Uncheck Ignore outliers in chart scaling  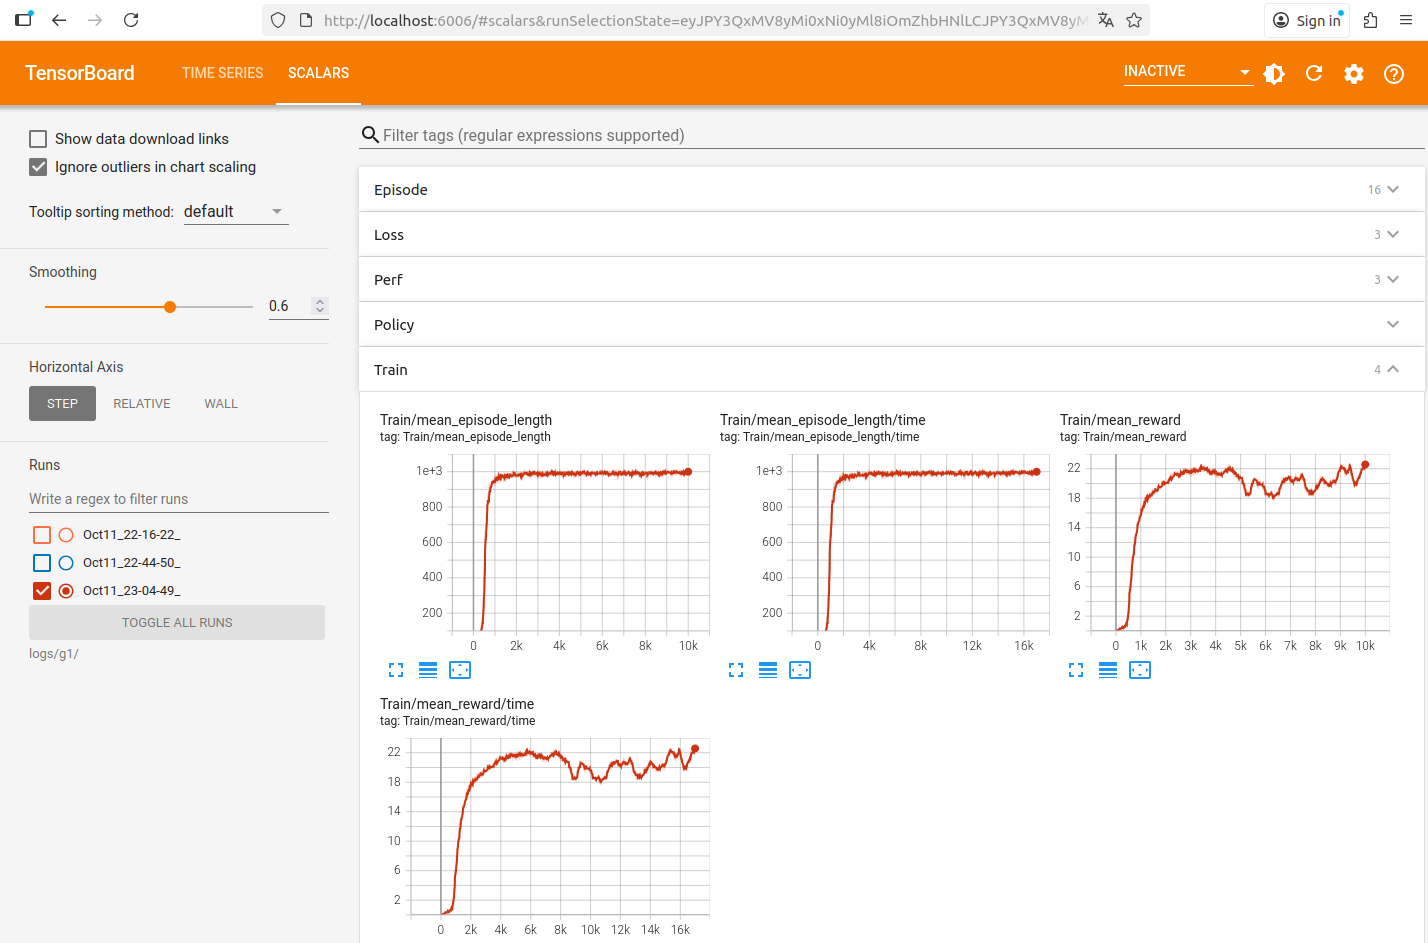(38, 167)
